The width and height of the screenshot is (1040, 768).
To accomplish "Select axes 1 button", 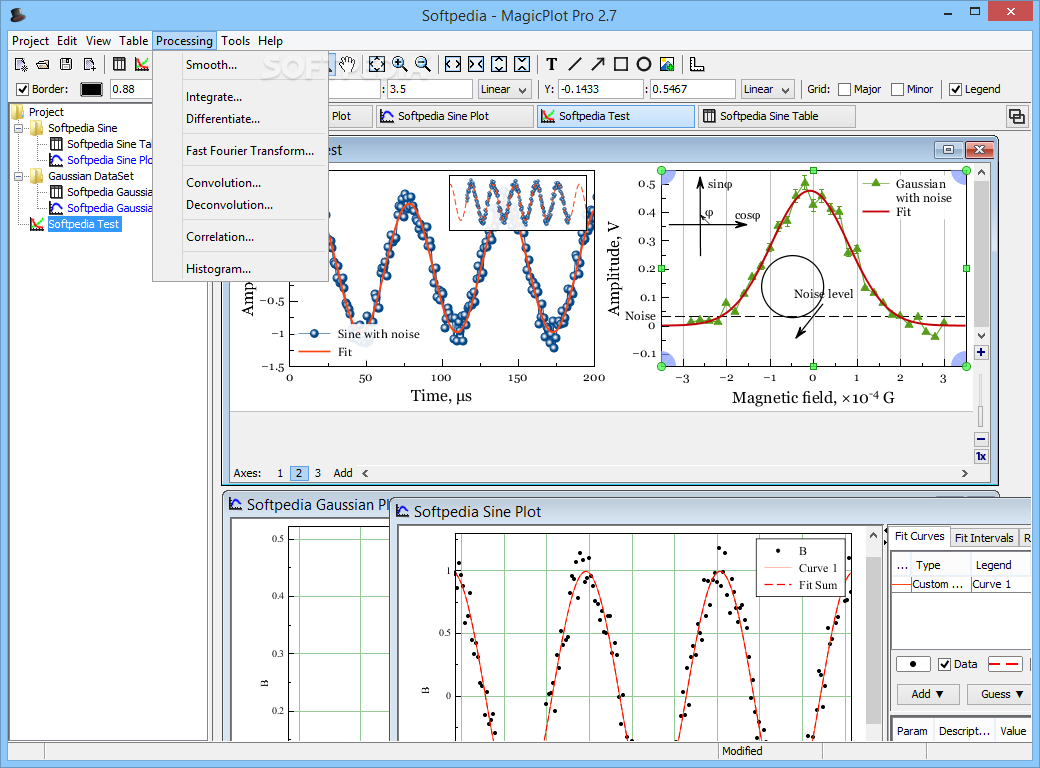I will [280, 473].
